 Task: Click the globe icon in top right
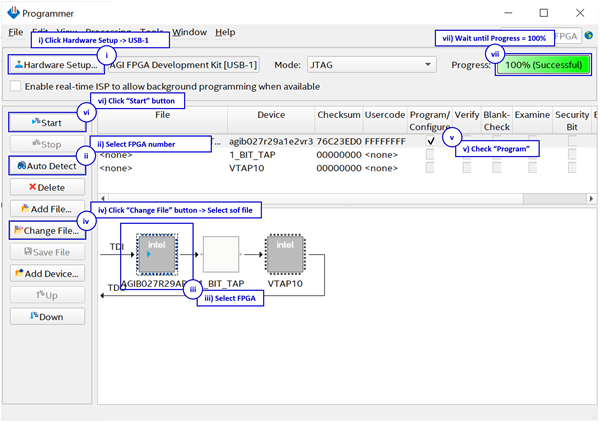point(589,36)
